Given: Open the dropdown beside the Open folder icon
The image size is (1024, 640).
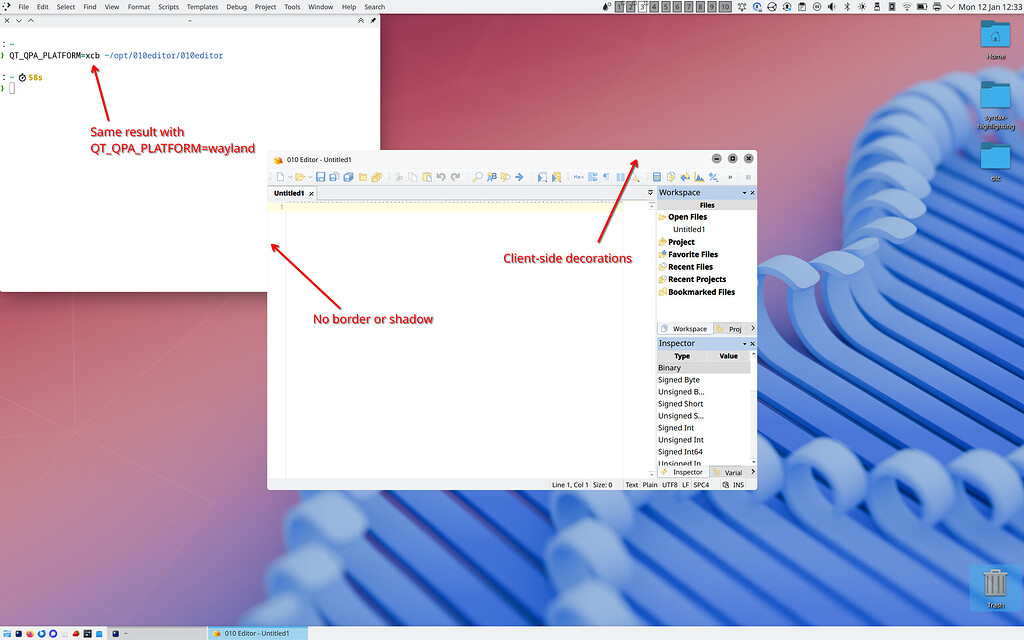Looking at the screenshot, I should coord(310,177).
